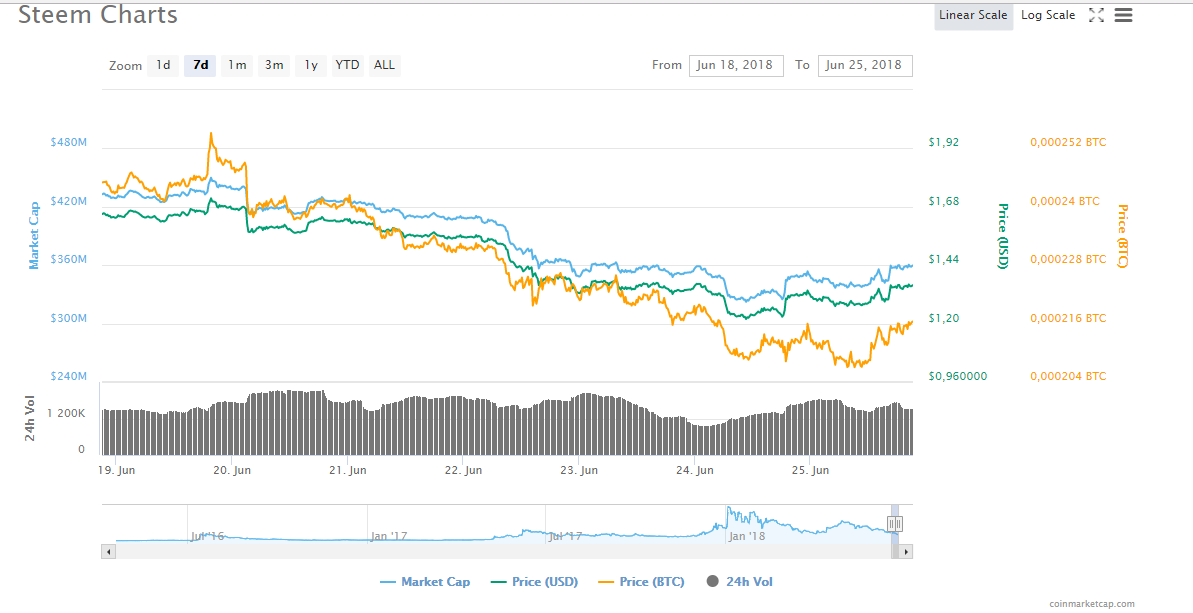This screenshot has width=1193, height=613.
Task: Click the navigator scrollbar track
Action: click(502, 552)
